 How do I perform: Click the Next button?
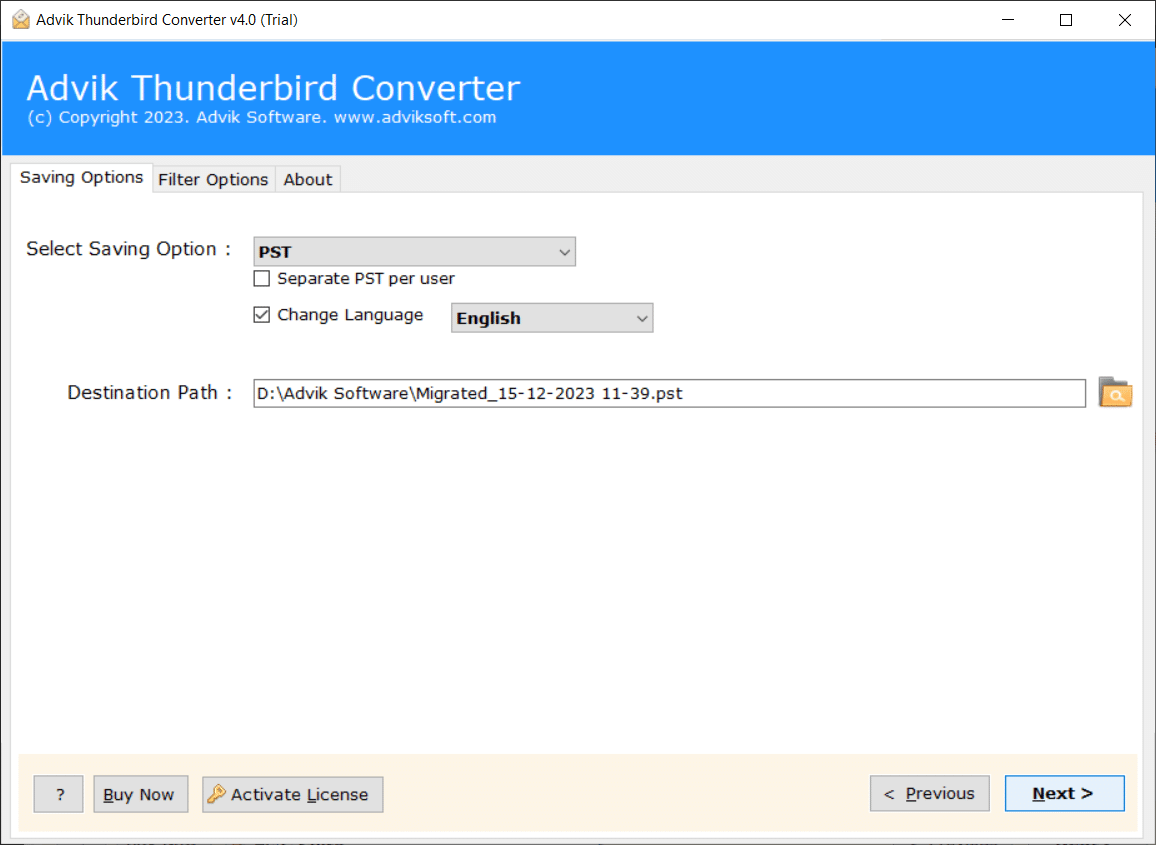click(x=1064, y=793)
